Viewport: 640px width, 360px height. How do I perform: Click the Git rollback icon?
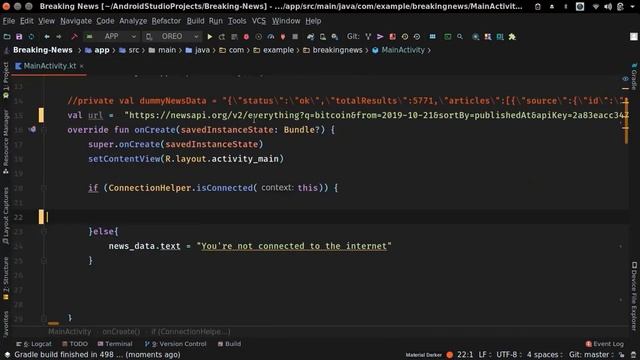417,37
